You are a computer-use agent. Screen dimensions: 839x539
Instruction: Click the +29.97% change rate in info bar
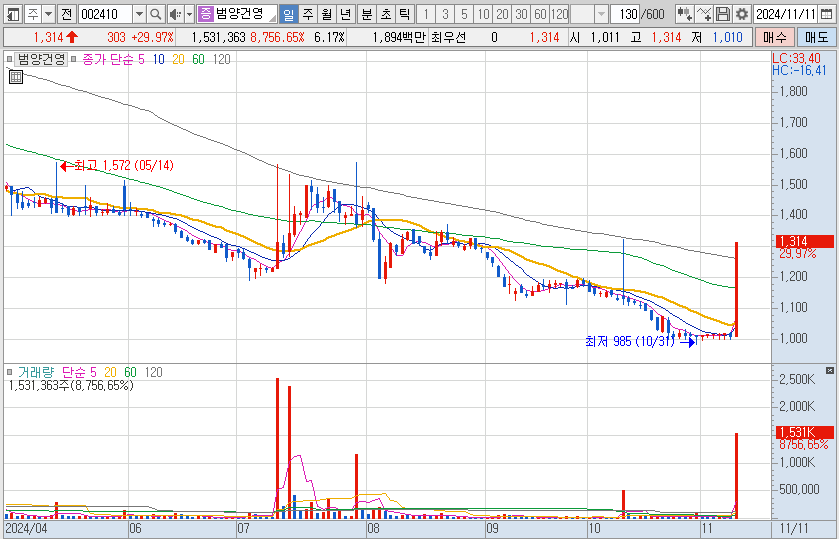[x=152, y=37]
